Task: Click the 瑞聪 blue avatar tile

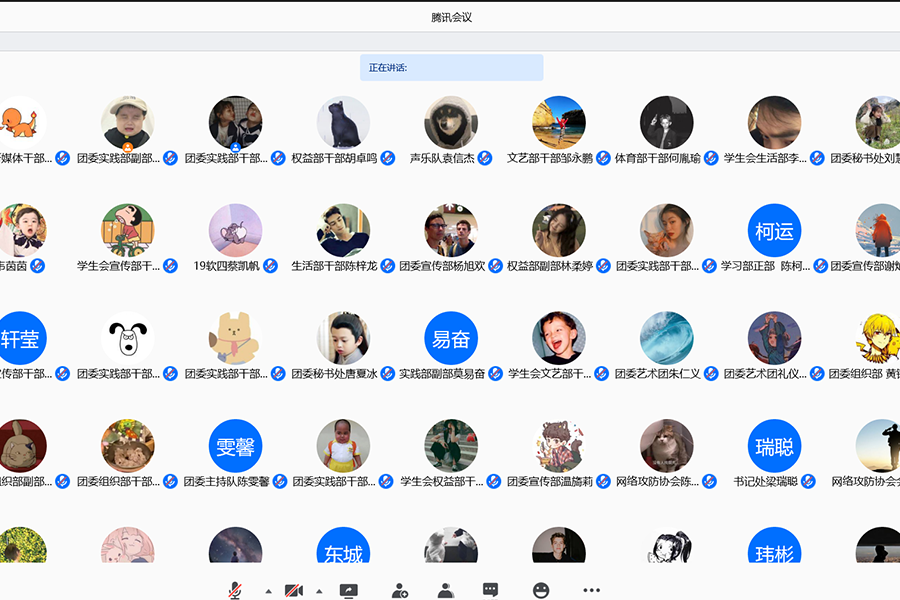Action: [x=774, y=446]
